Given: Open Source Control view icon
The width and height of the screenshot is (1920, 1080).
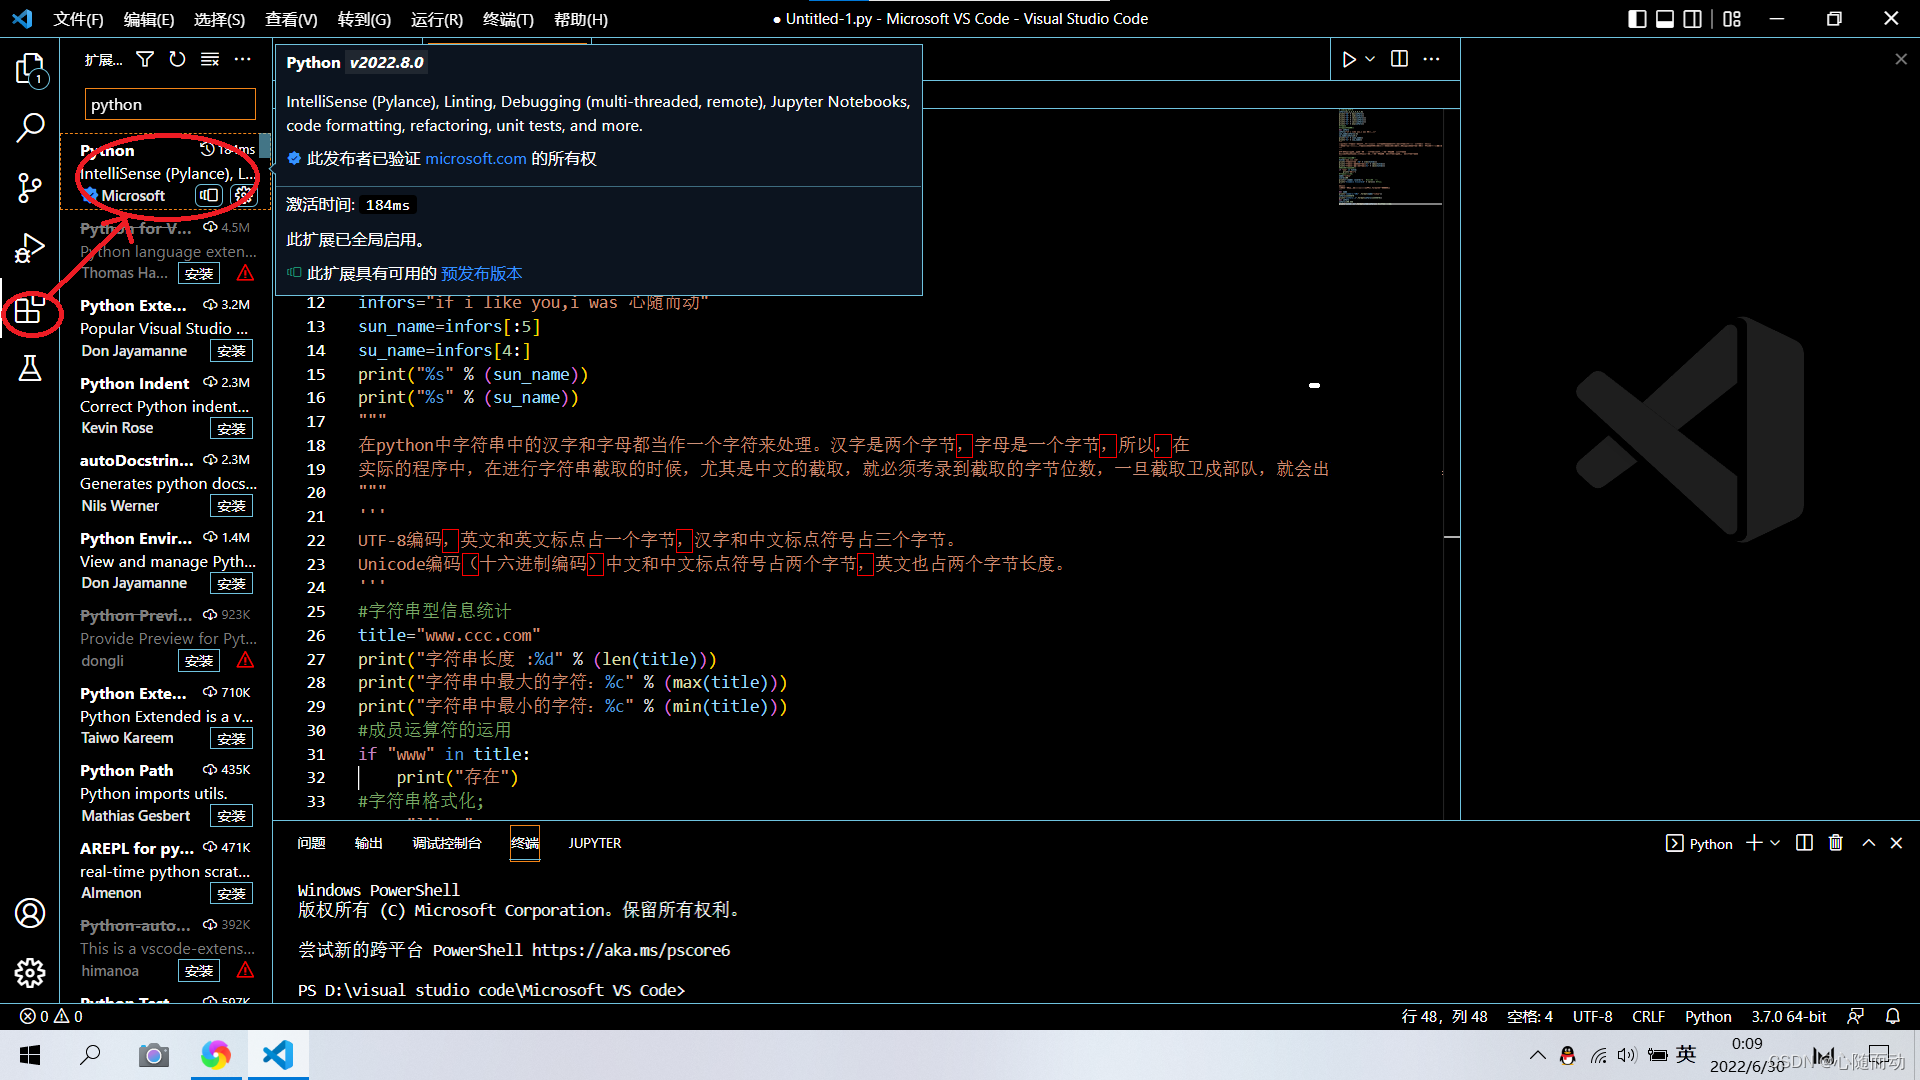Looking at the screenshot, I should (x=30, y=188).
